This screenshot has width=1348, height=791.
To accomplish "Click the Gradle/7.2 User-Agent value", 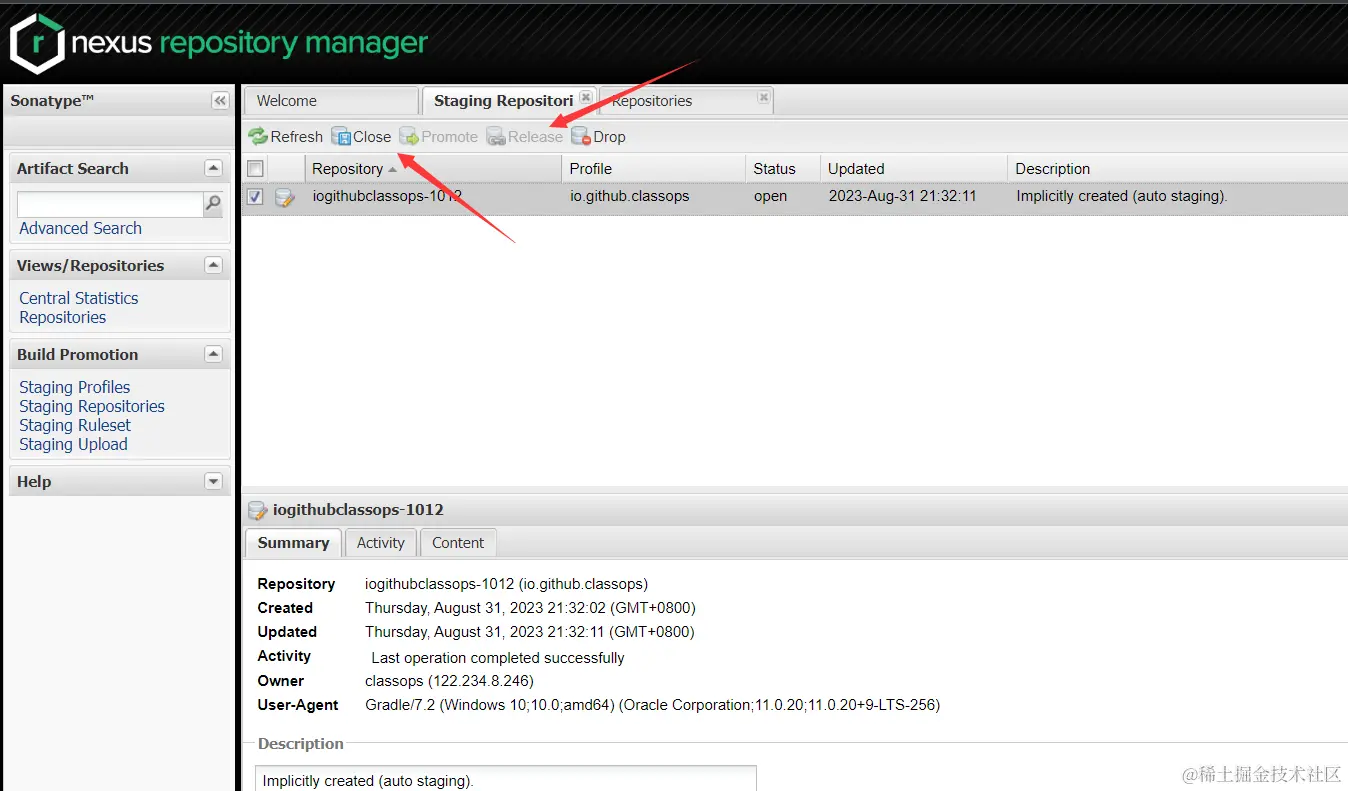I will [x=652, y=705].
